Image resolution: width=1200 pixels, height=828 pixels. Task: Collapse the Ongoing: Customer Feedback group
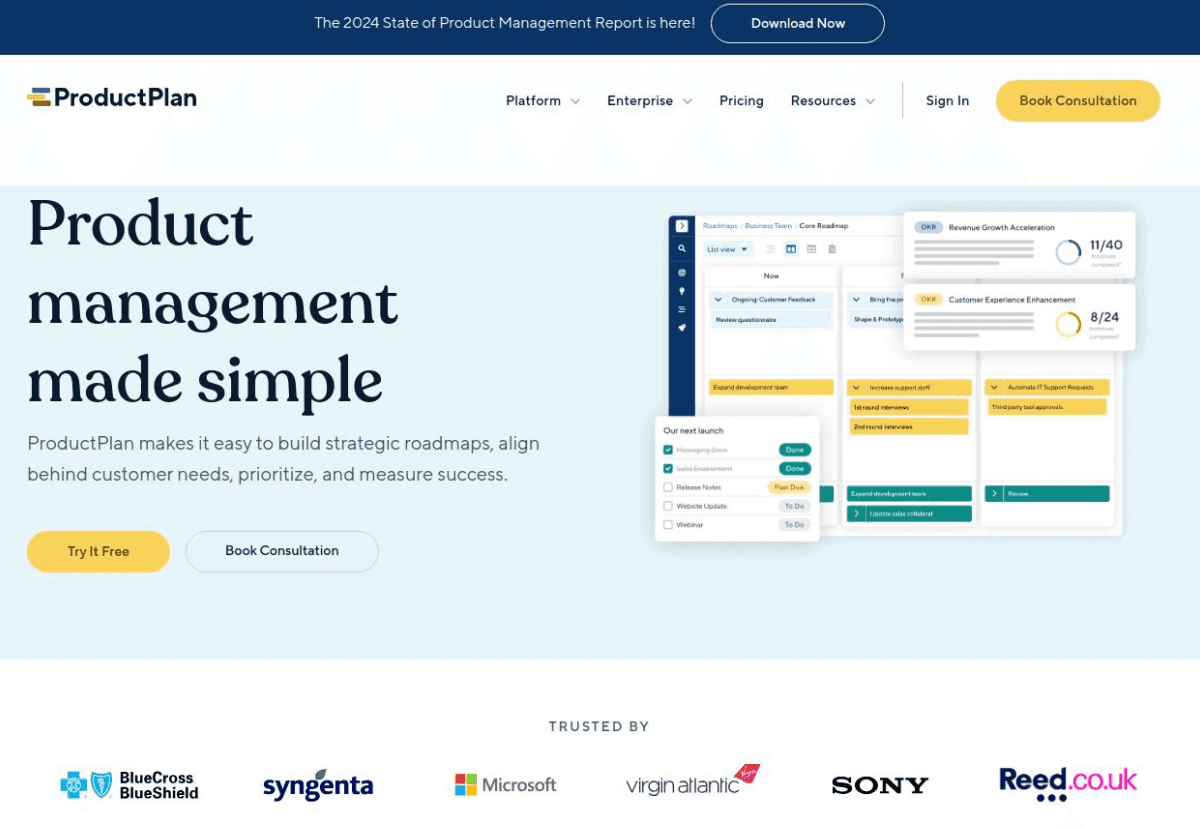(x=719, y=300)
